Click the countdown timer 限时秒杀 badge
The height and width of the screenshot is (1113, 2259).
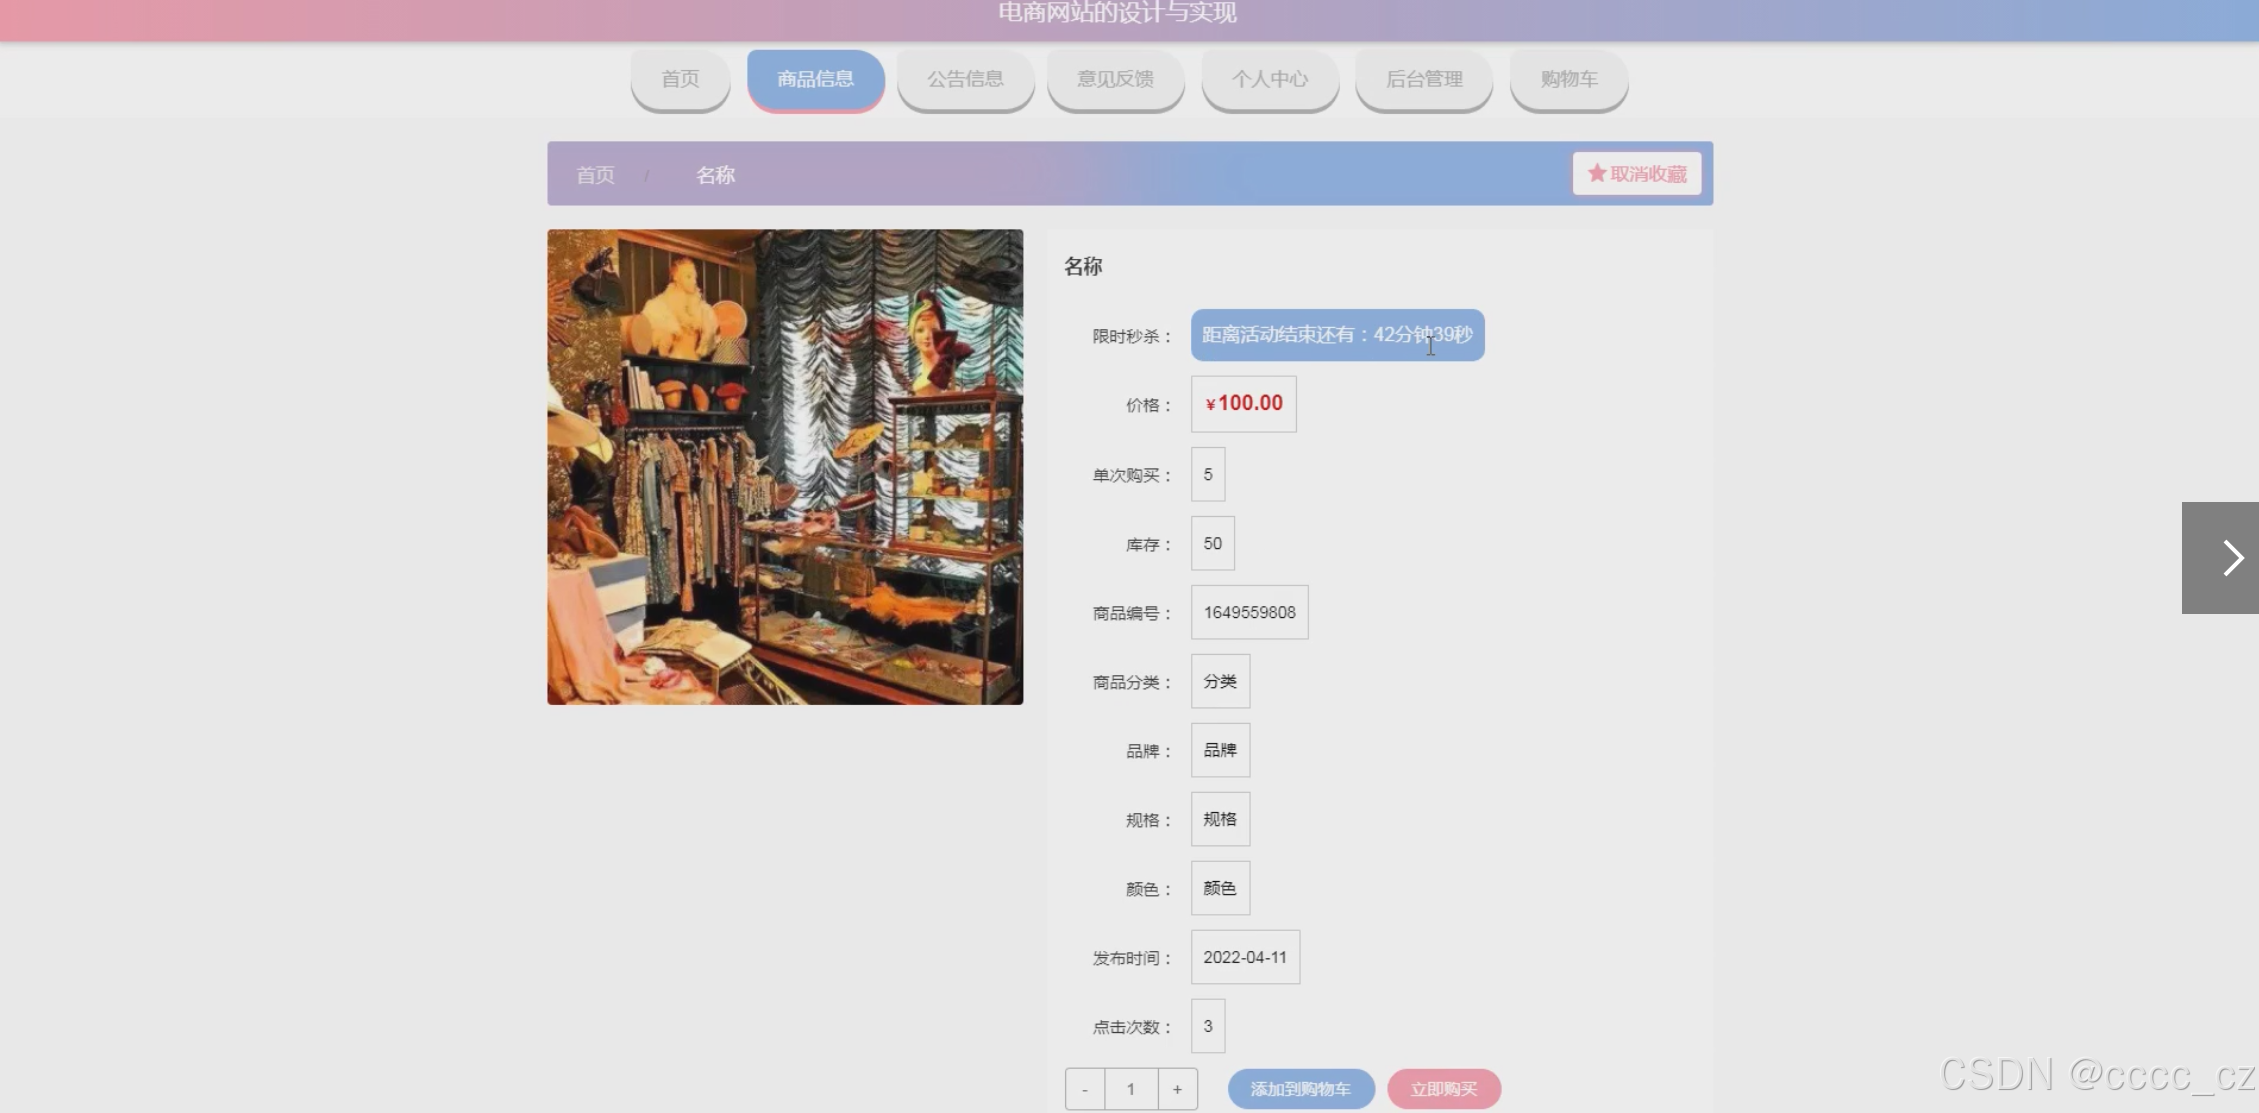(1336, 335)
